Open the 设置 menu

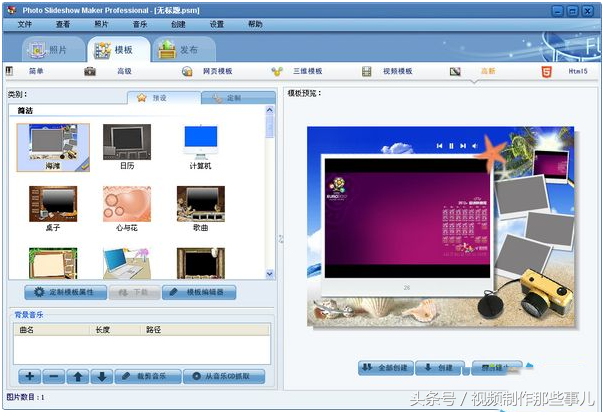217,24
